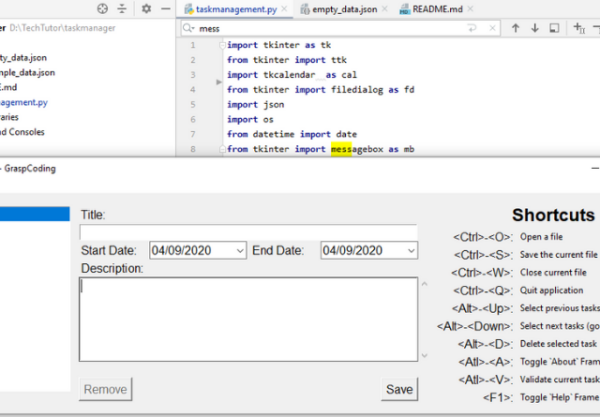Click the locate/scroll-from-source target icon
The image size is (600, 417).
pos(102,8)
